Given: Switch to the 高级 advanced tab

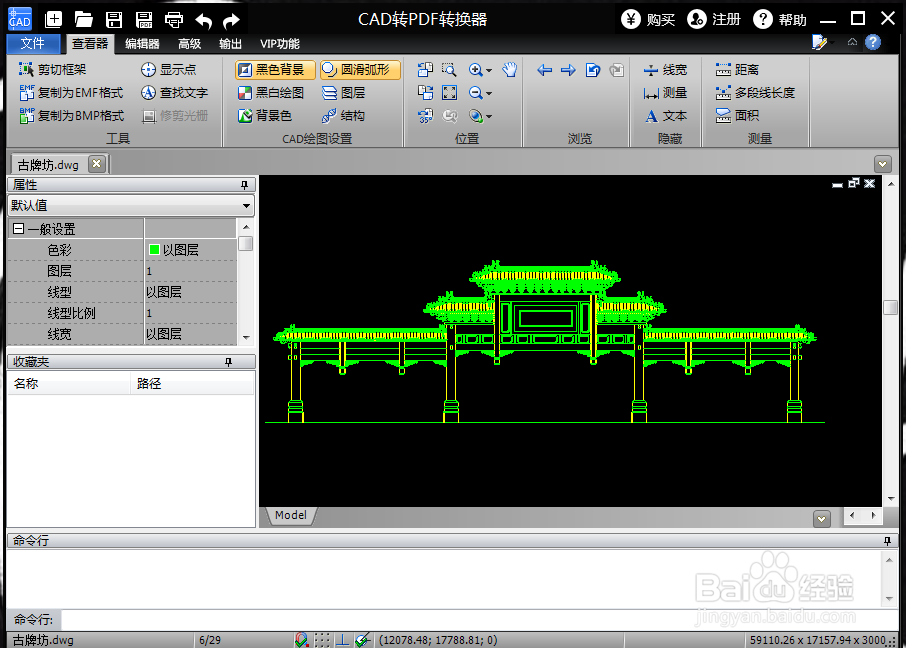Looking at the screenshot, I should (189, 44).
